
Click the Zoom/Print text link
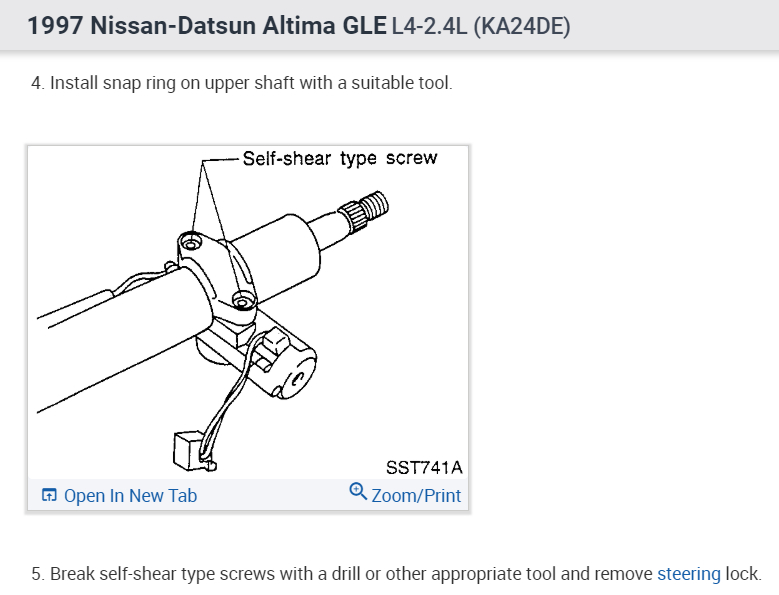416,496
